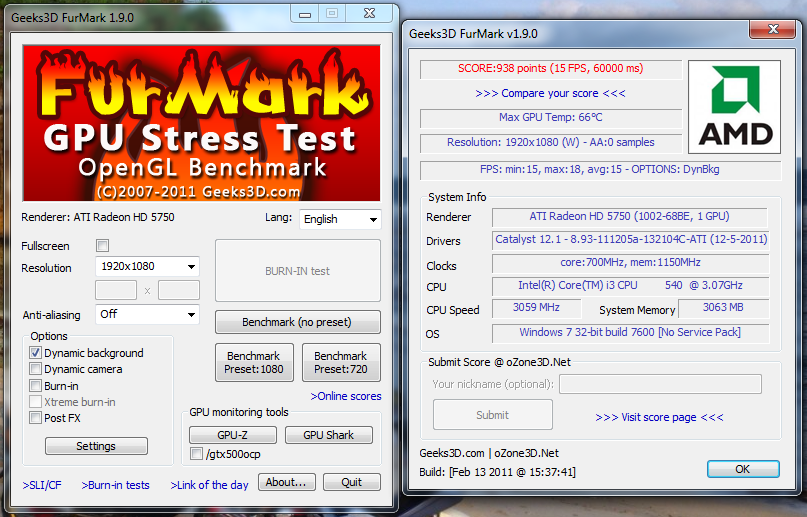Open the Resolution 1920x1080 dropdown
Viewport: 807px width, 517px height.
pos(147,266)
